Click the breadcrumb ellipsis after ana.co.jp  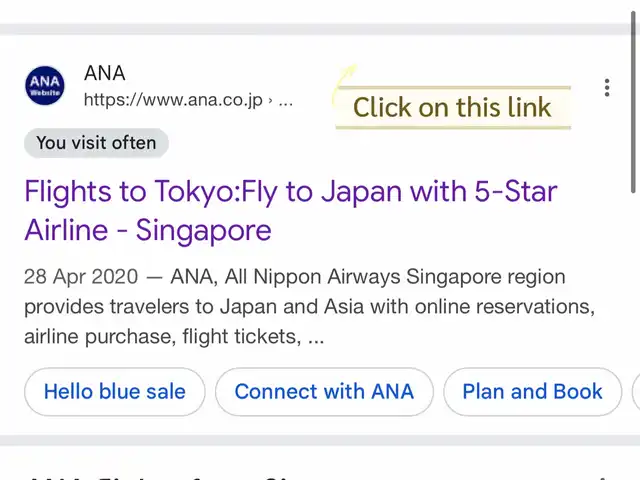(x=285, y=100)
